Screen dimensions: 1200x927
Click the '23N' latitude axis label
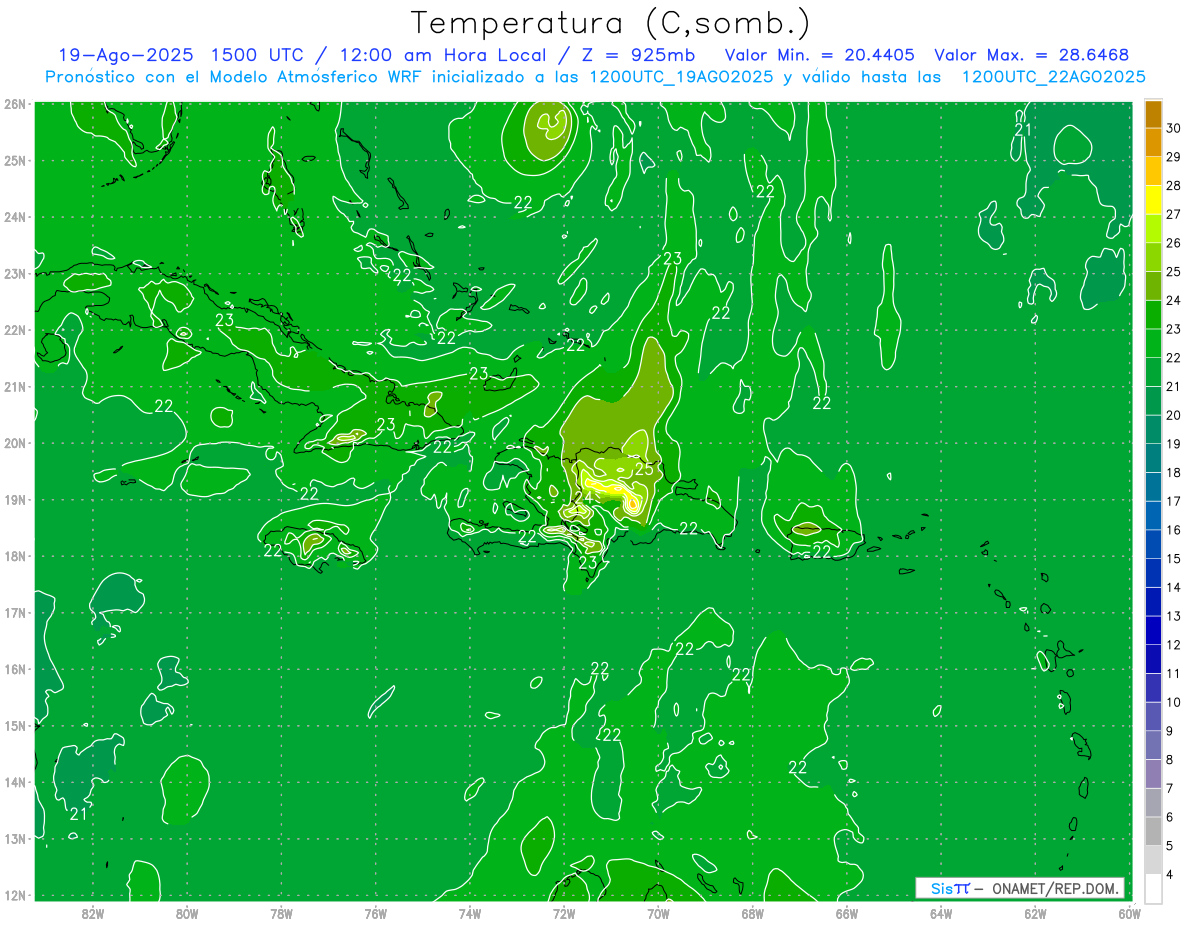[15, 273]
